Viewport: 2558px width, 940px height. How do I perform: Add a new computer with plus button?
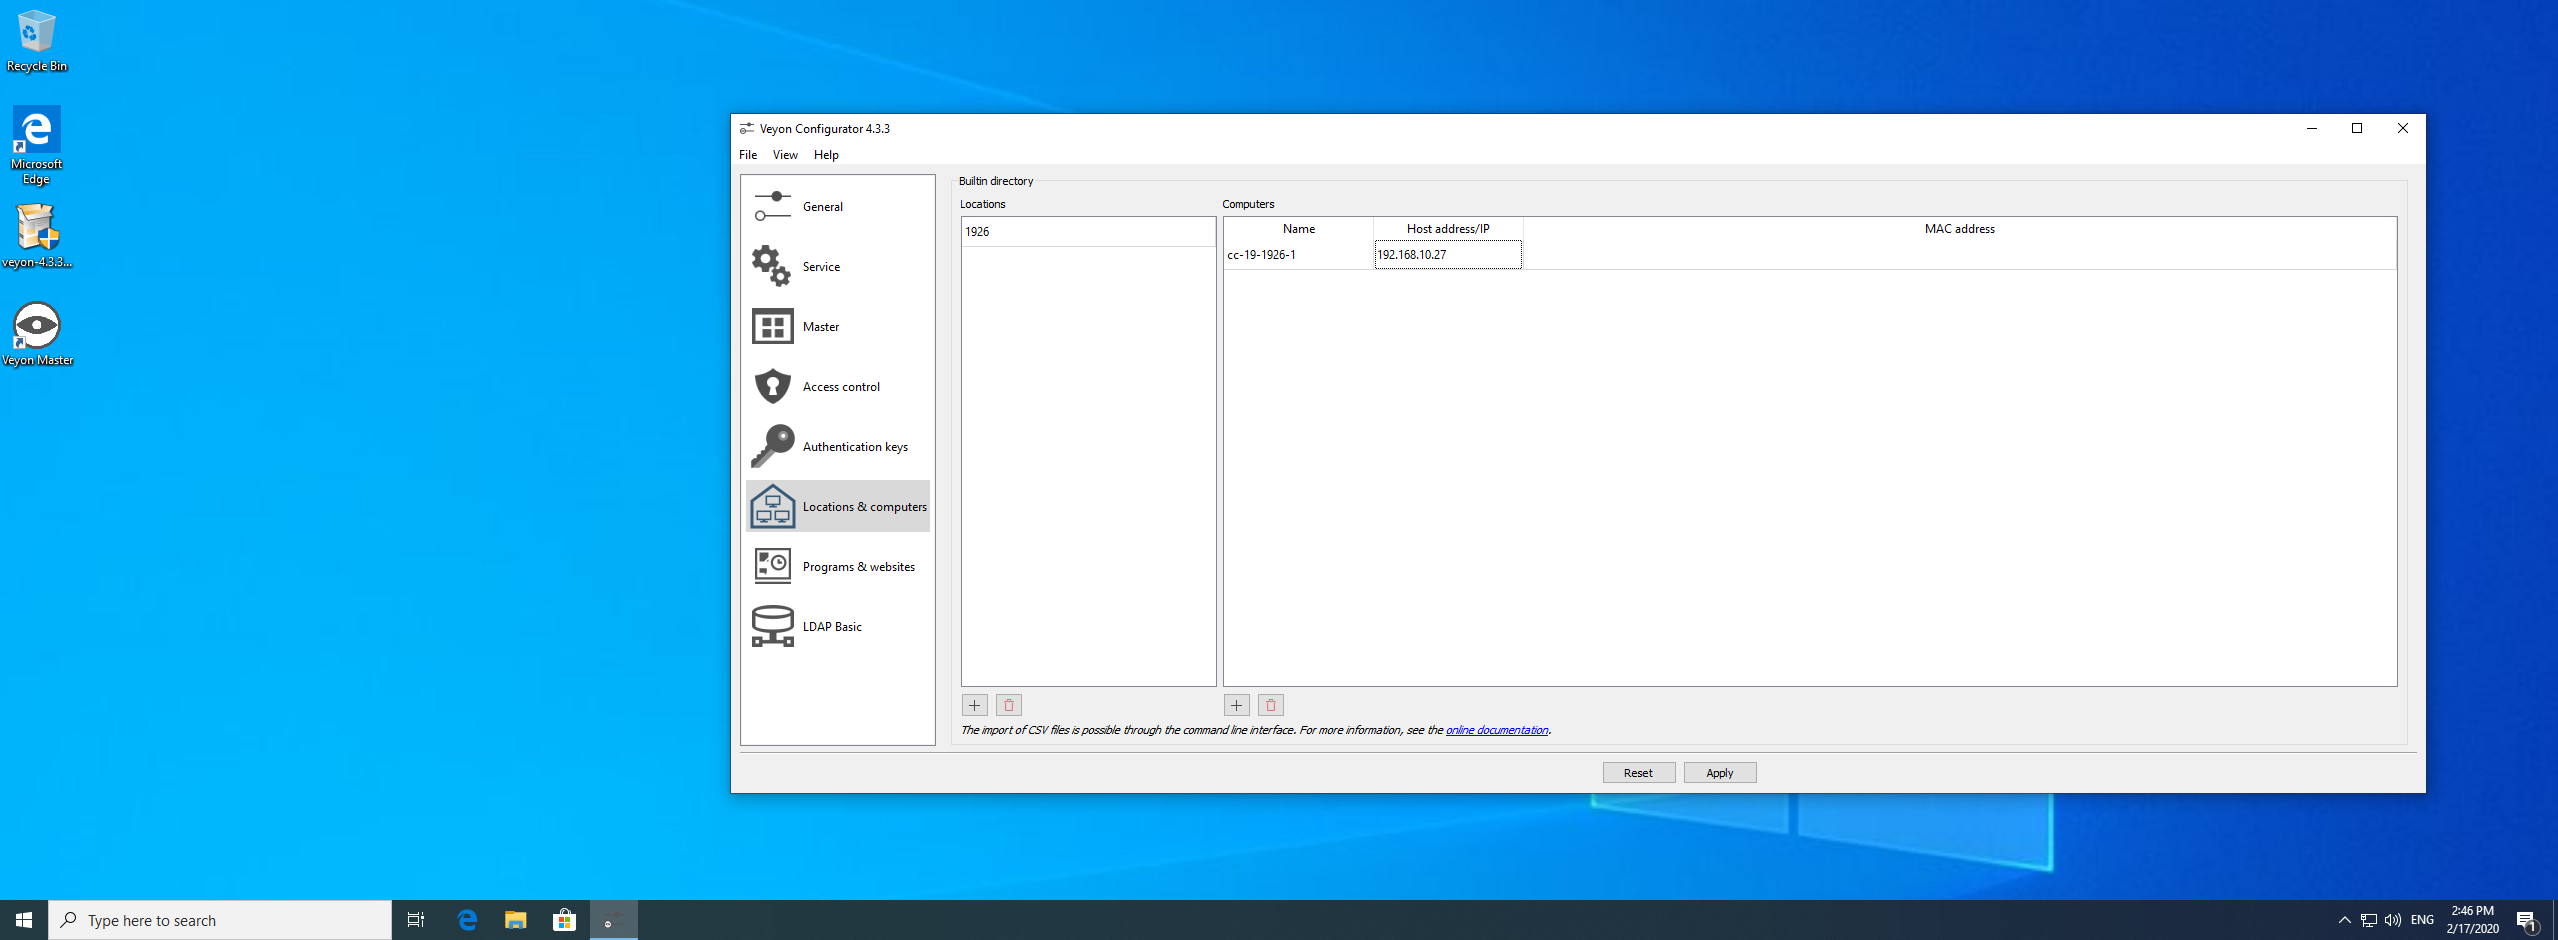1236,705
